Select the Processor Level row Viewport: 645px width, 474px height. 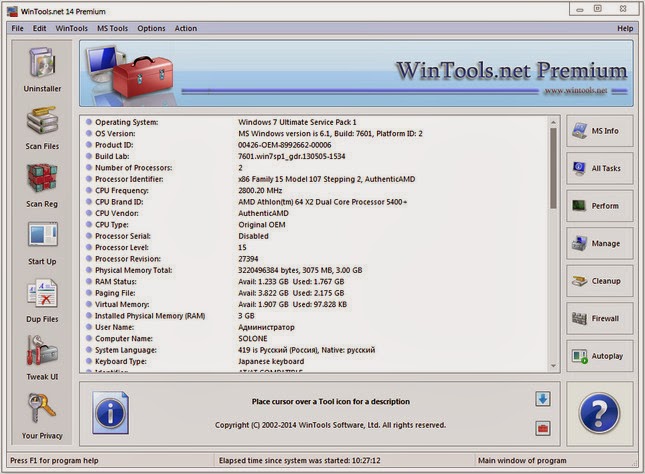pos(316,247)
